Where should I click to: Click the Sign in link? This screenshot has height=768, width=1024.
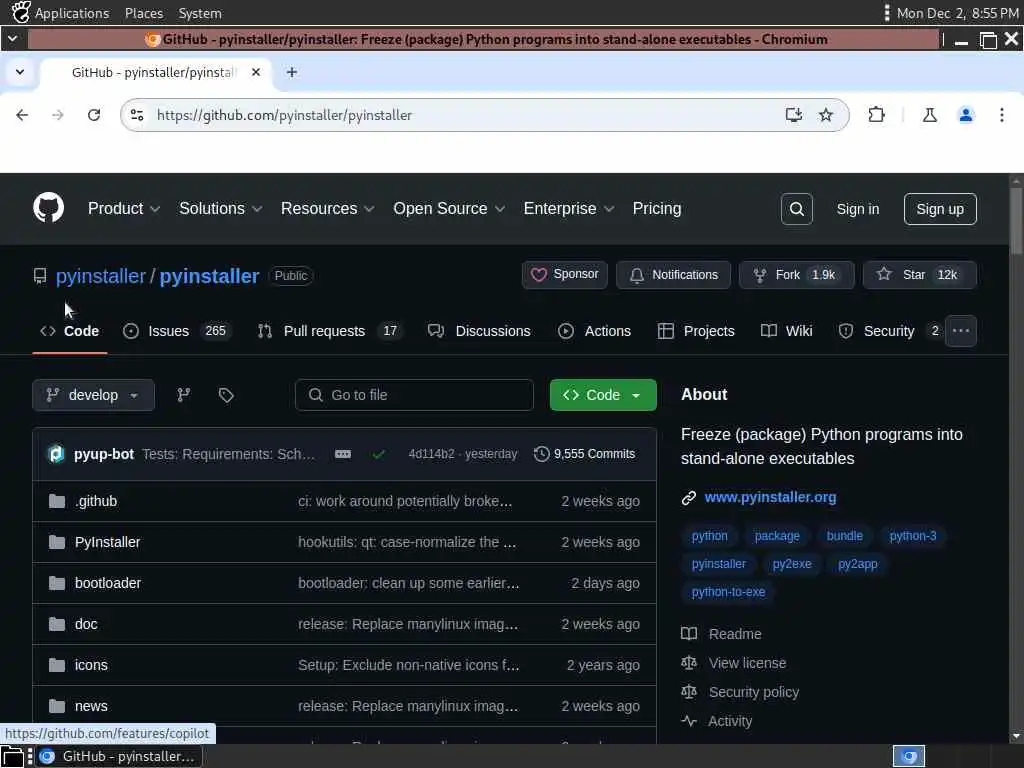pos(857,209)
